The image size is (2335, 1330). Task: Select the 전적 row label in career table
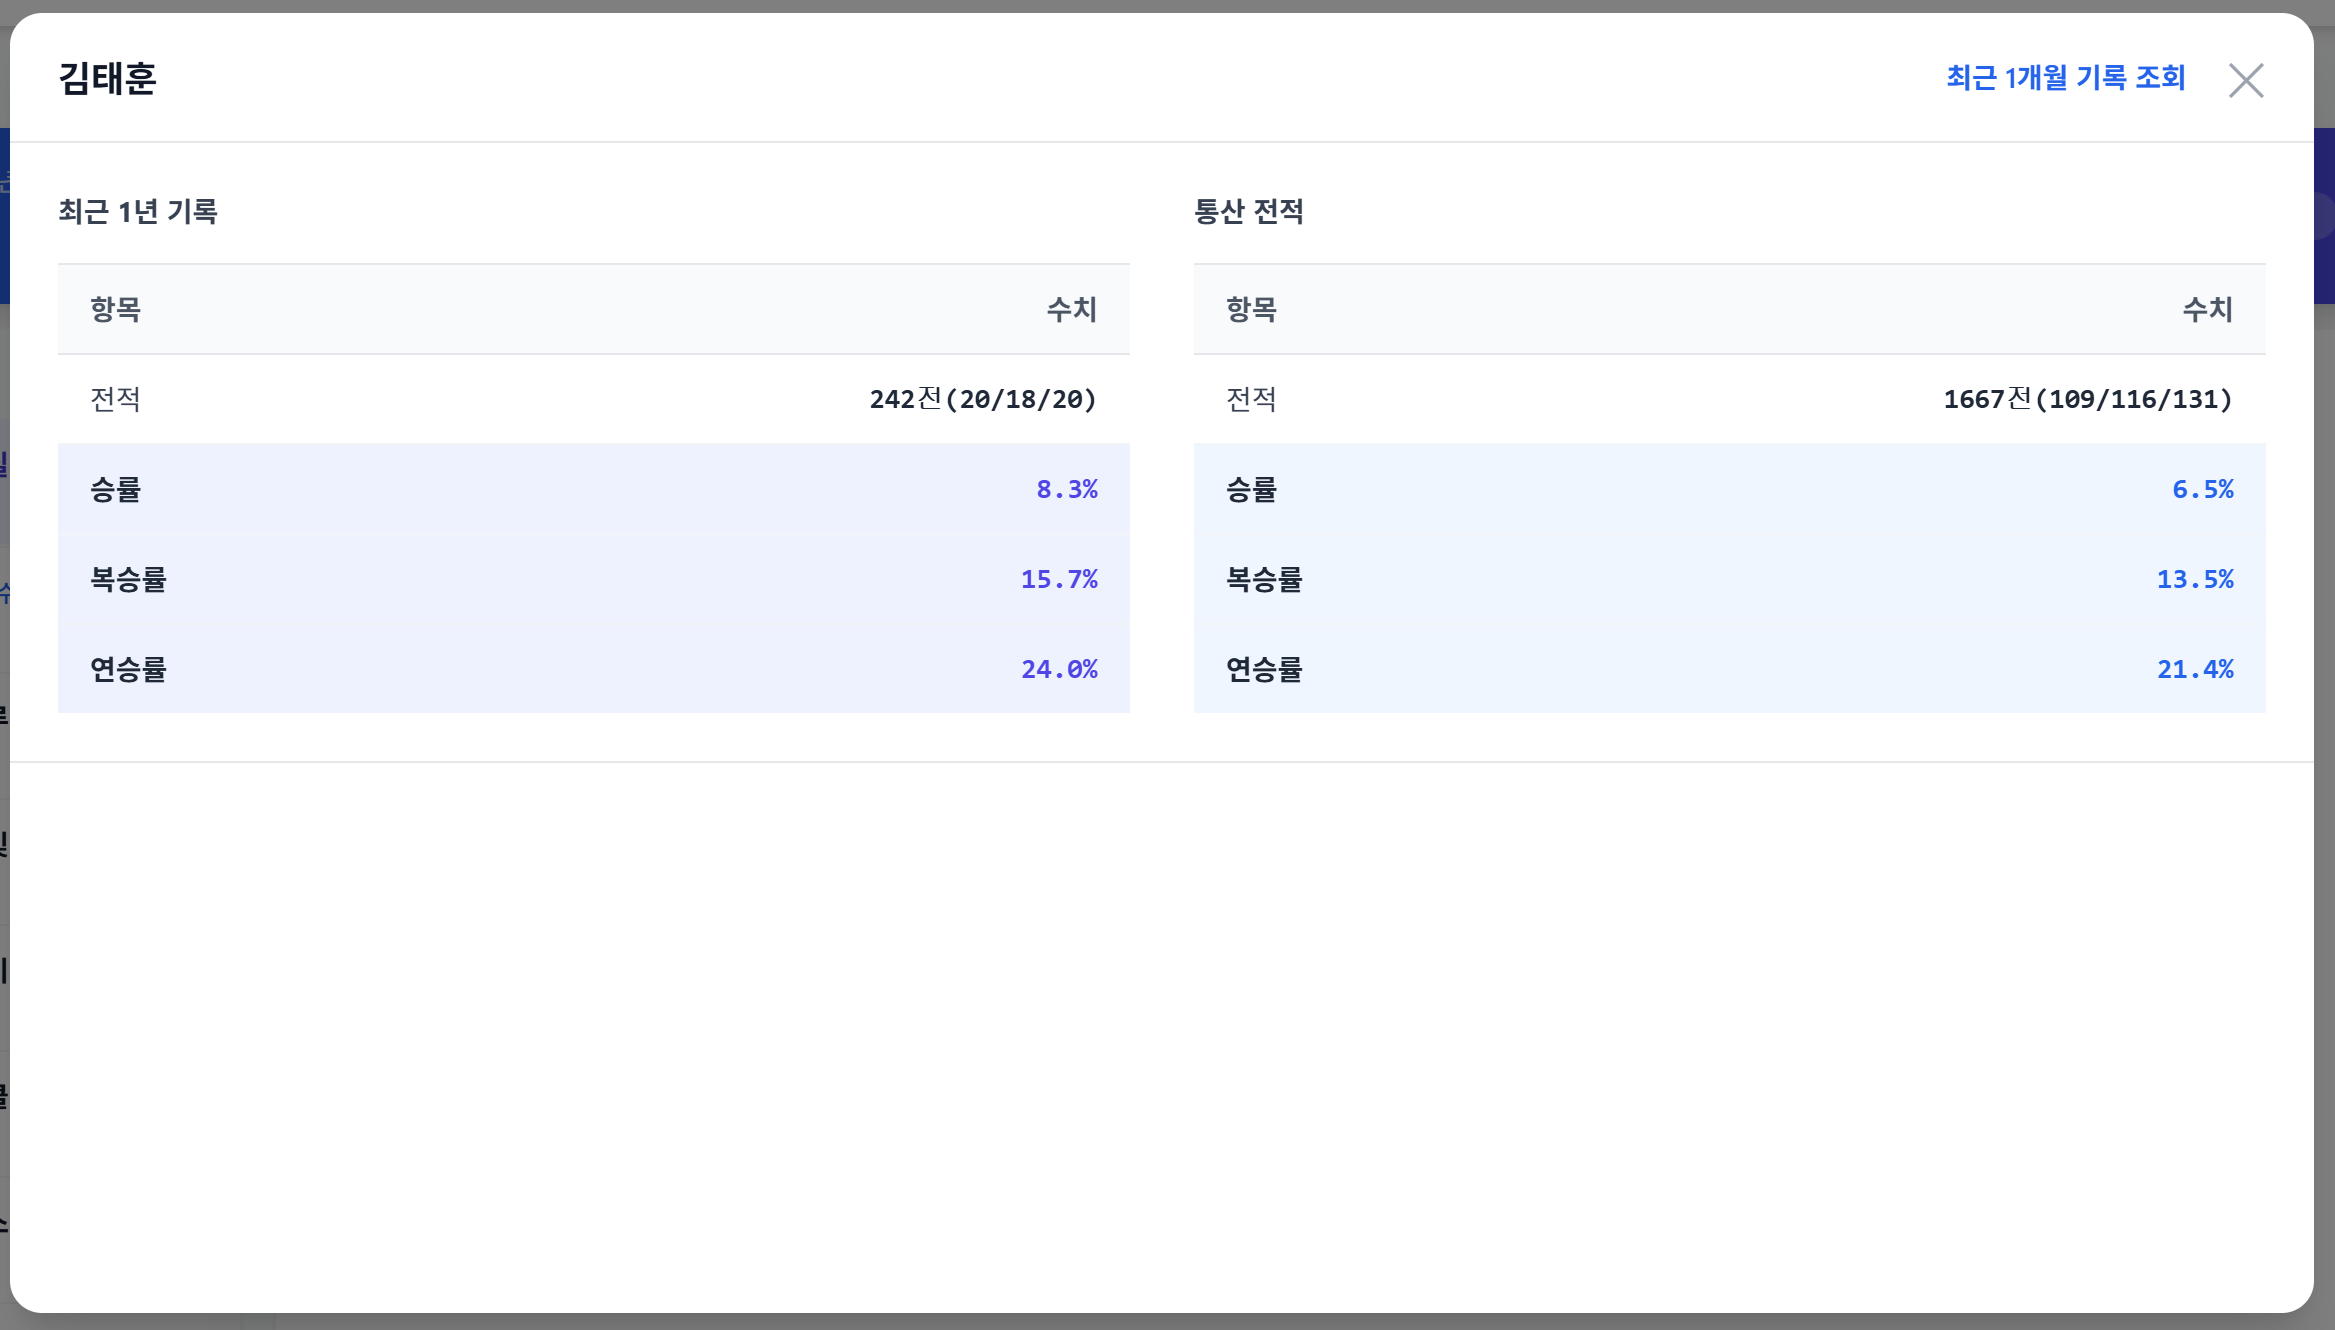coord(1252,399)
